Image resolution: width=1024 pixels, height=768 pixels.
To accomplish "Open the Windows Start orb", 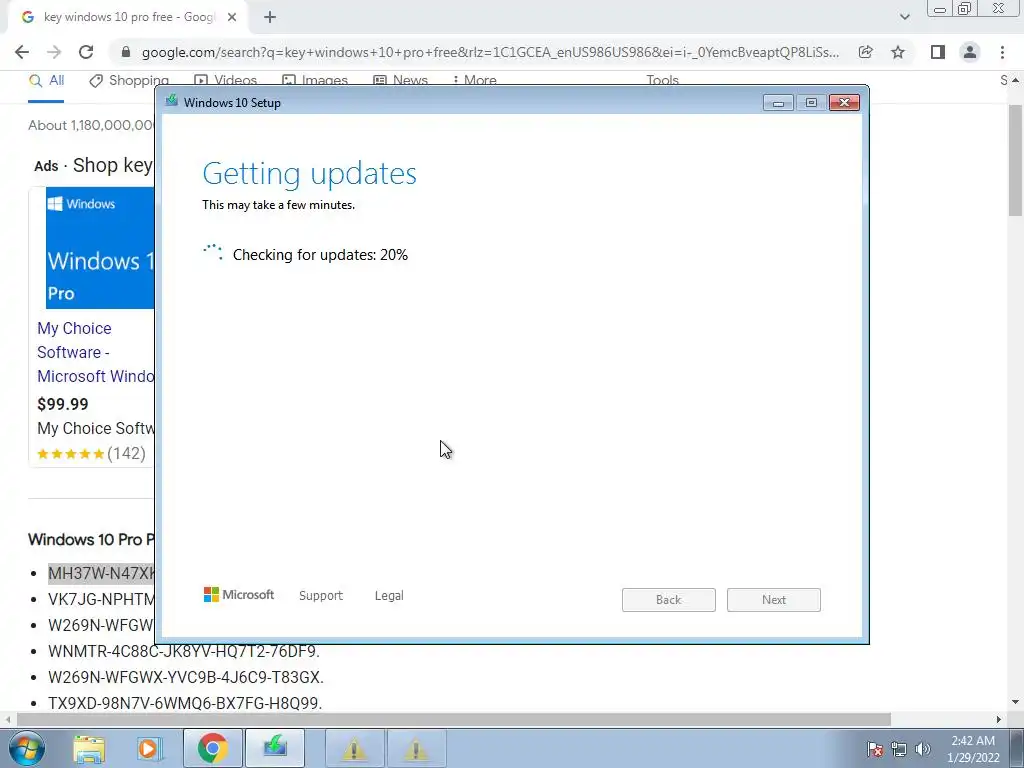I will [27, 748].
